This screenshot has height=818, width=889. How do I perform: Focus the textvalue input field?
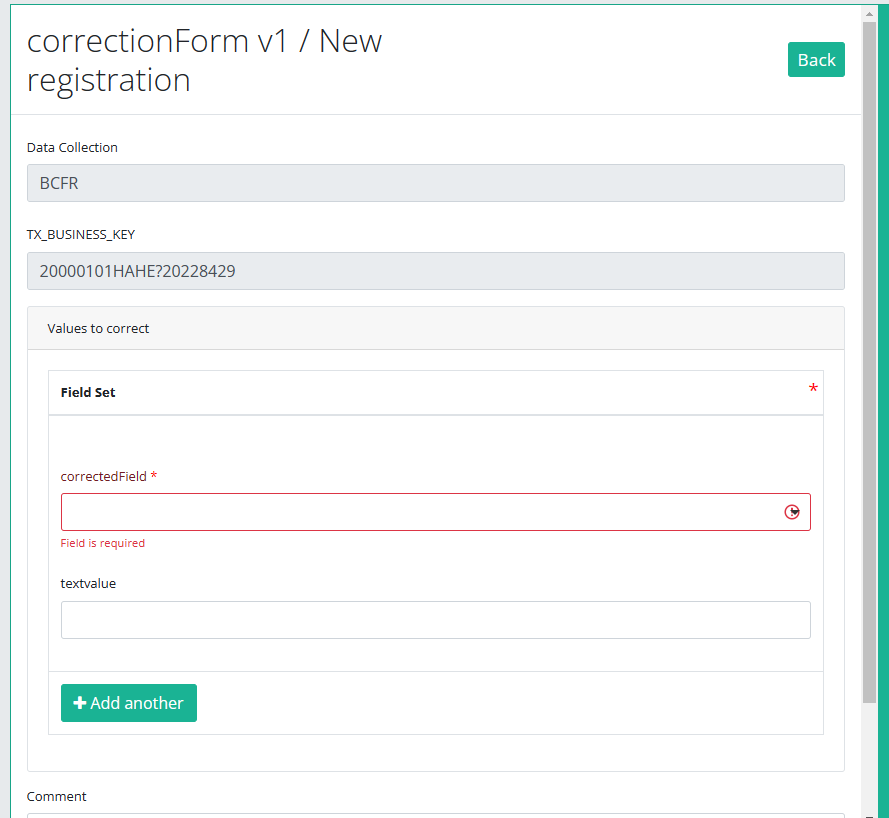[435, 620]
